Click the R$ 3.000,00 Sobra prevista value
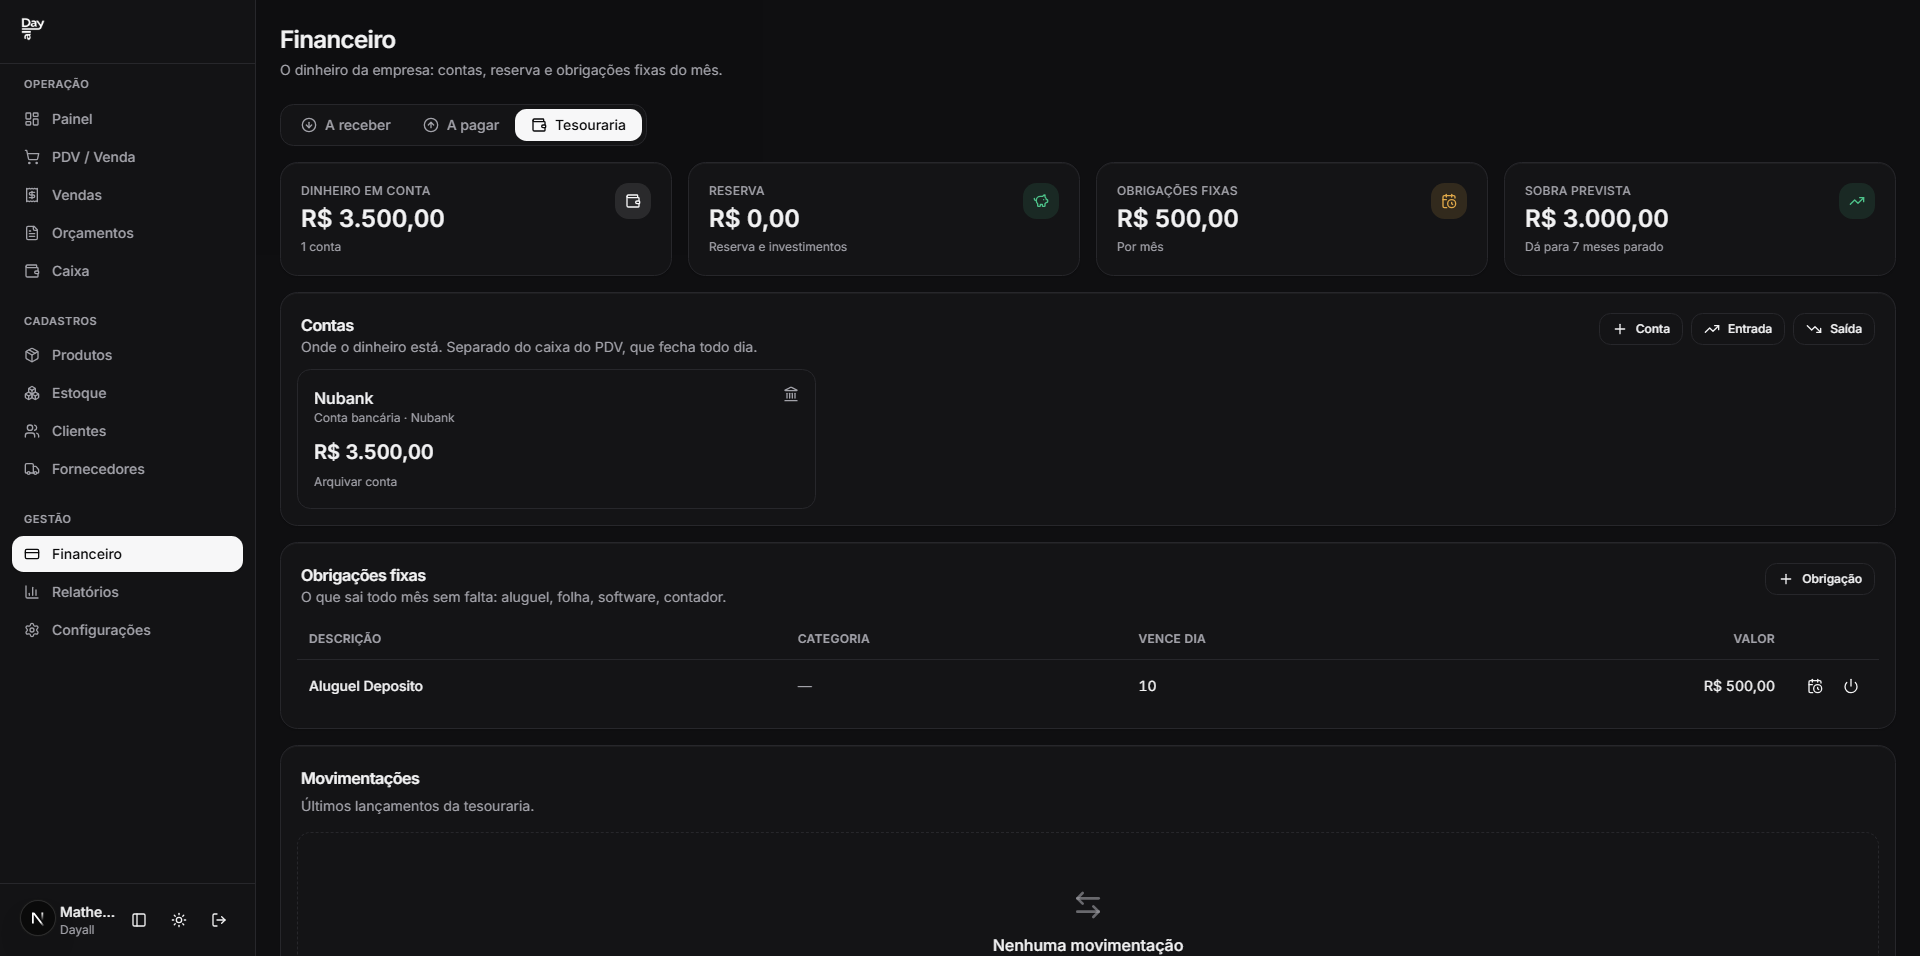The width and height of the screenshot is (1920, 956). click(1597, 219)
